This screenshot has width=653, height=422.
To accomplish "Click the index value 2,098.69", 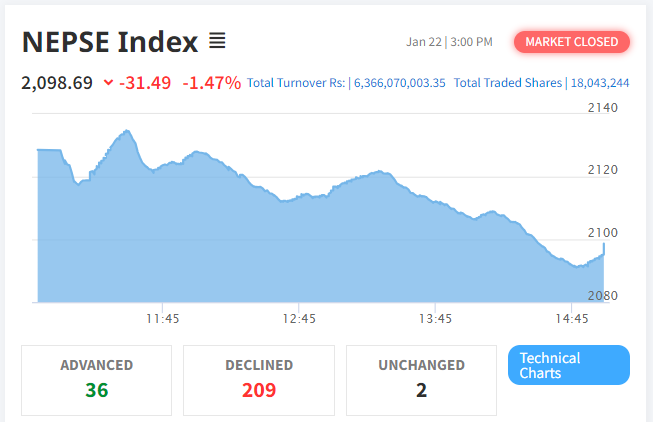I will 57,83.
